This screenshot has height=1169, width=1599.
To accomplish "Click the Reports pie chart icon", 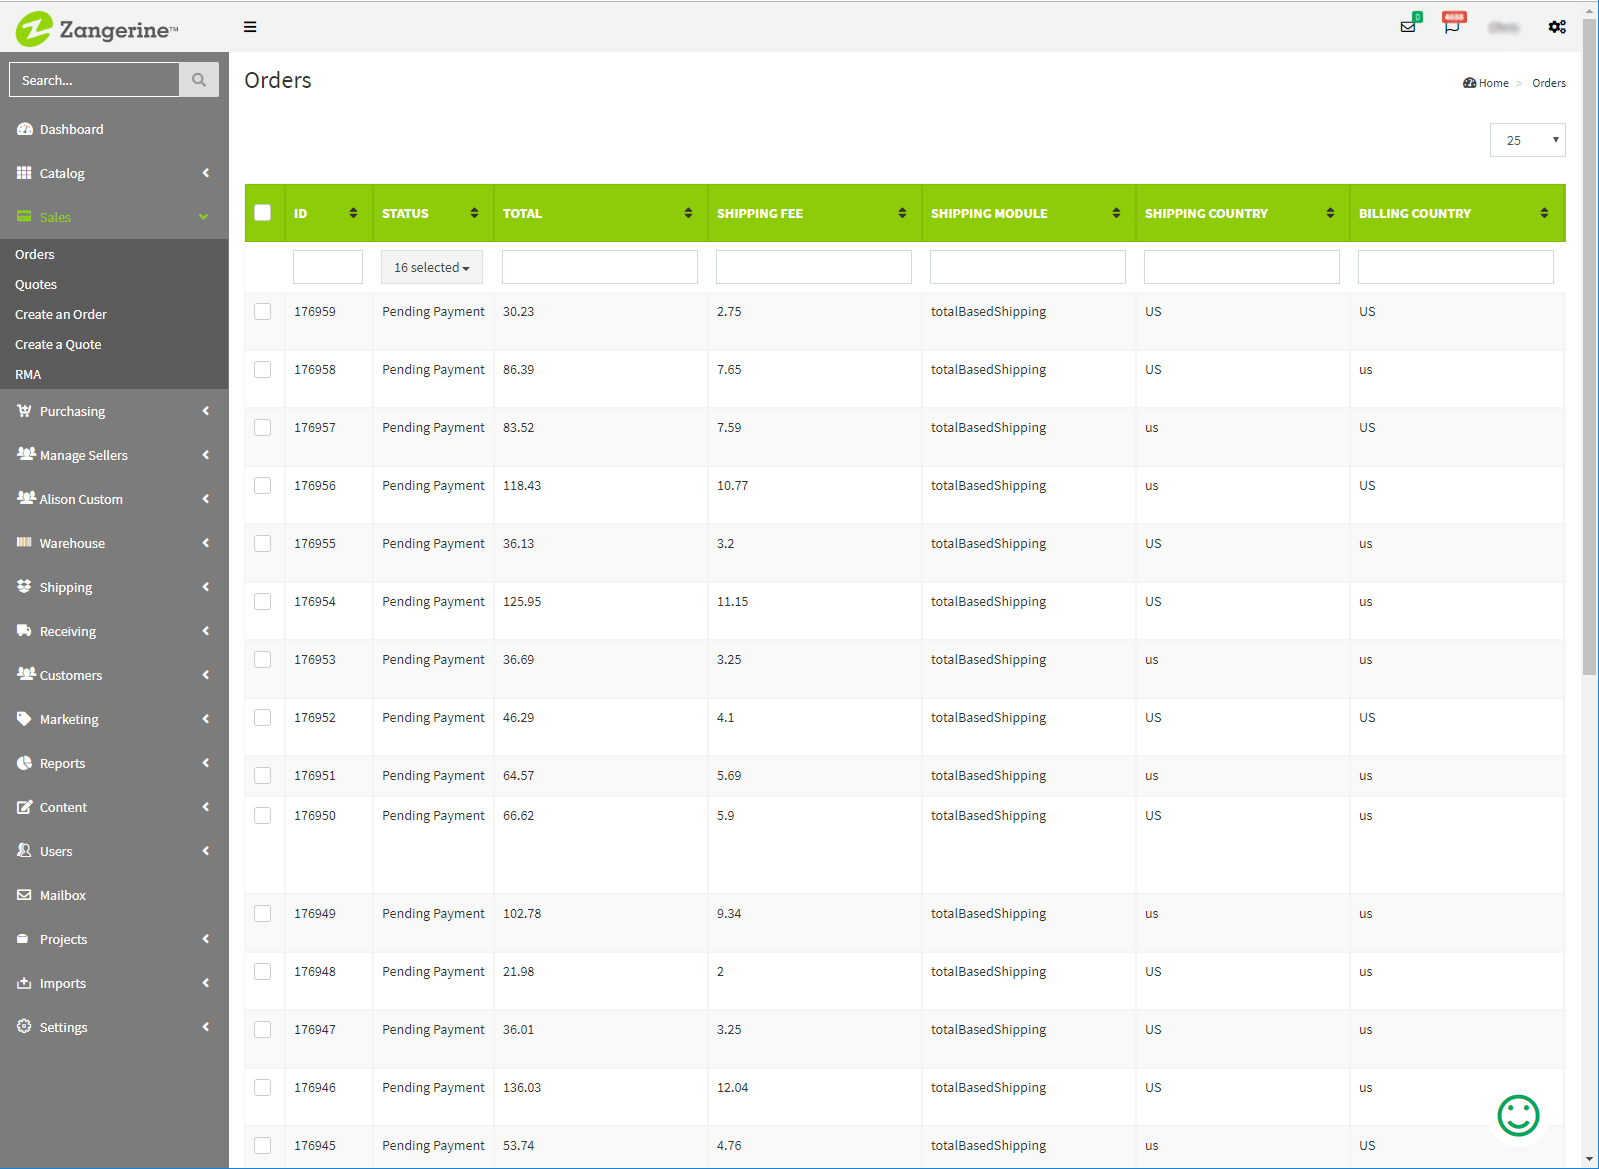I will point(24,762).
